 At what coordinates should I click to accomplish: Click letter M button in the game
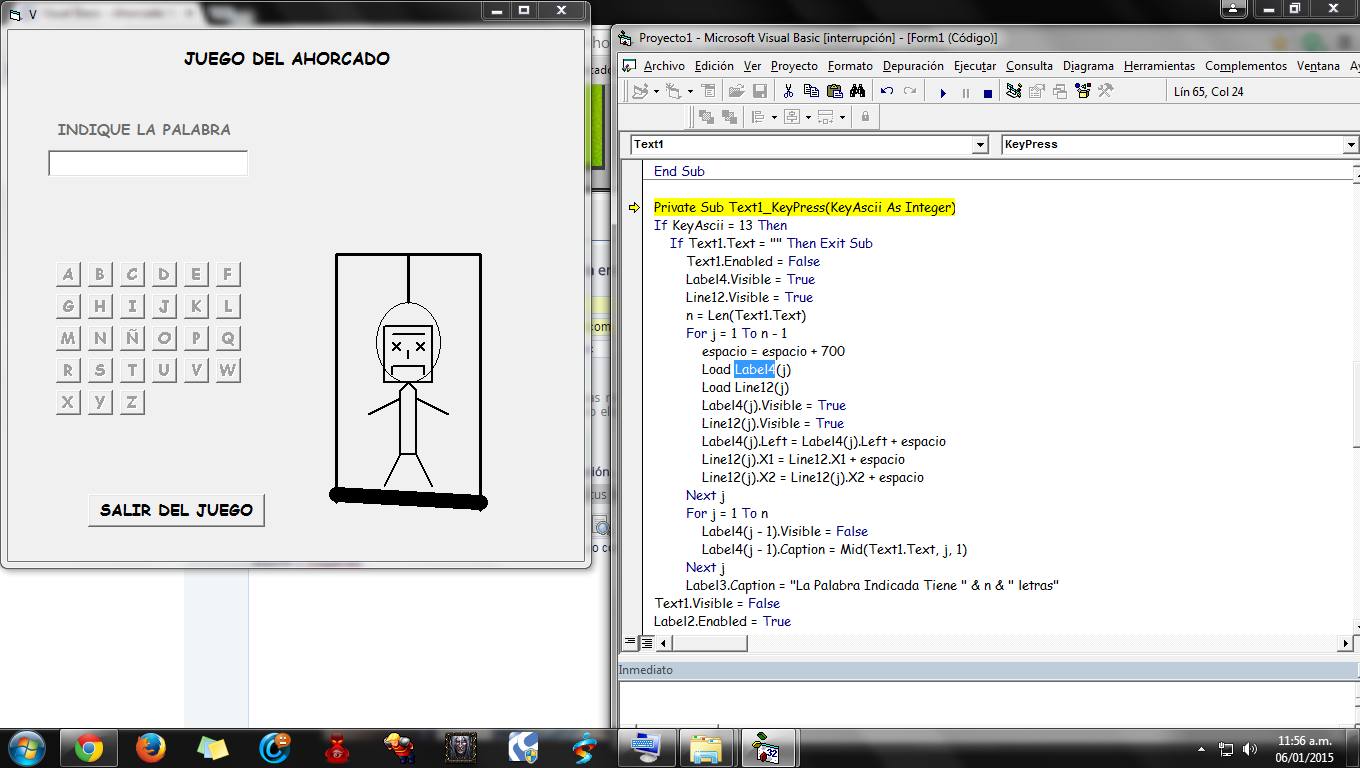(68, 339)
